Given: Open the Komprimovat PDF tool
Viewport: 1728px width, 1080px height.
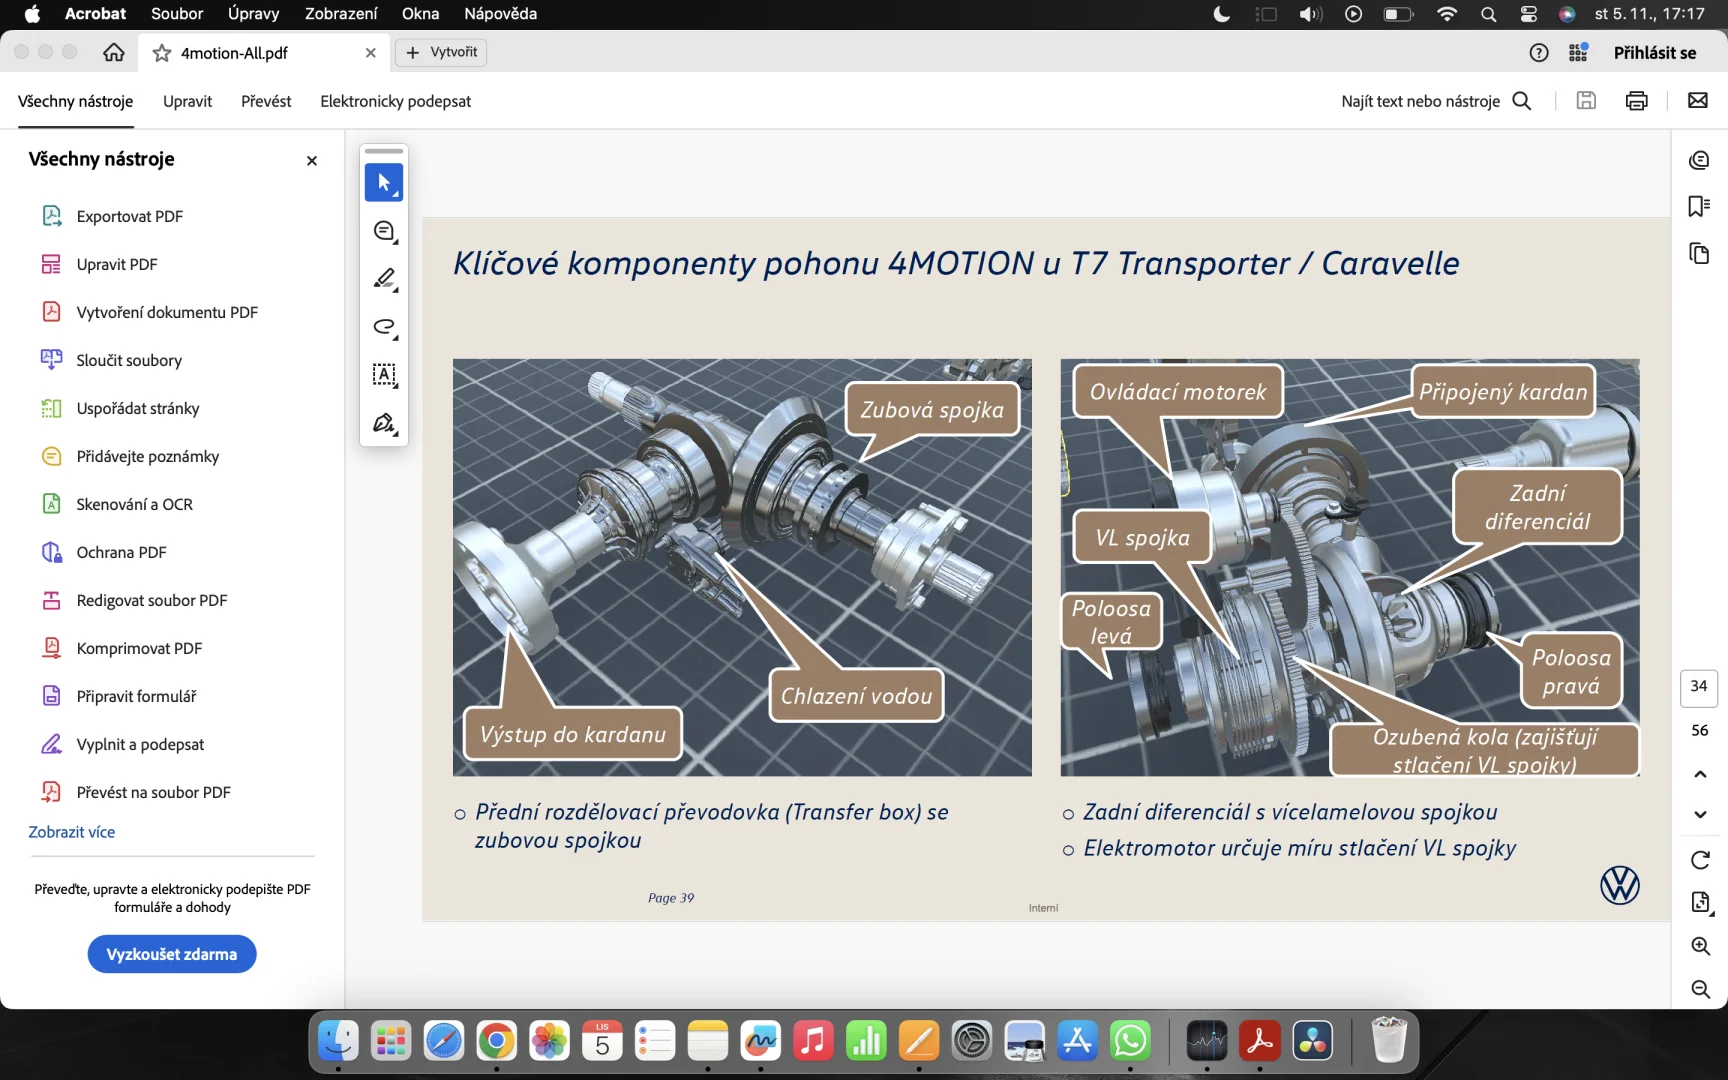Looking at the screenshot, I should pos(139,648).
